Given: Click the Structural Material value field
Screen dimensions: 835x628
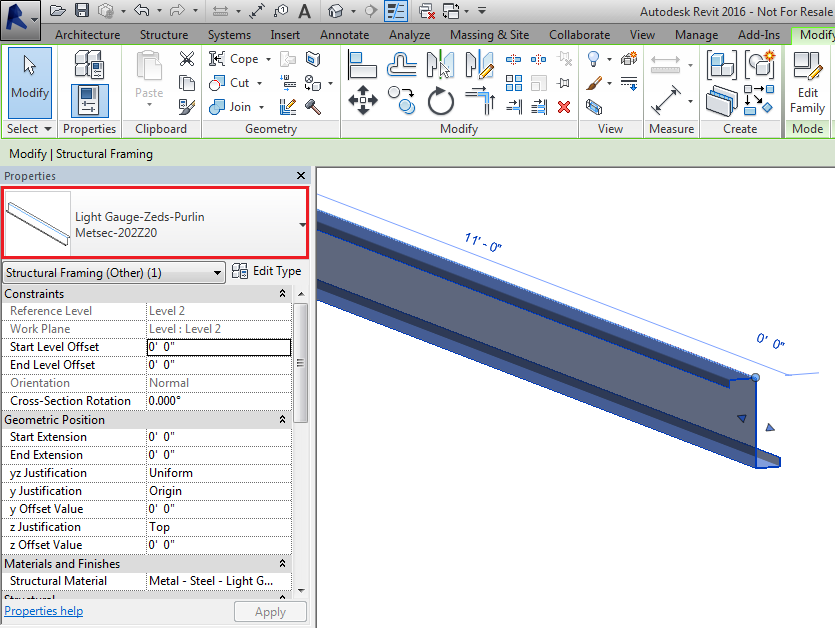Looking at the screenshot, I should pyautogui.click(x=219, y=581).
